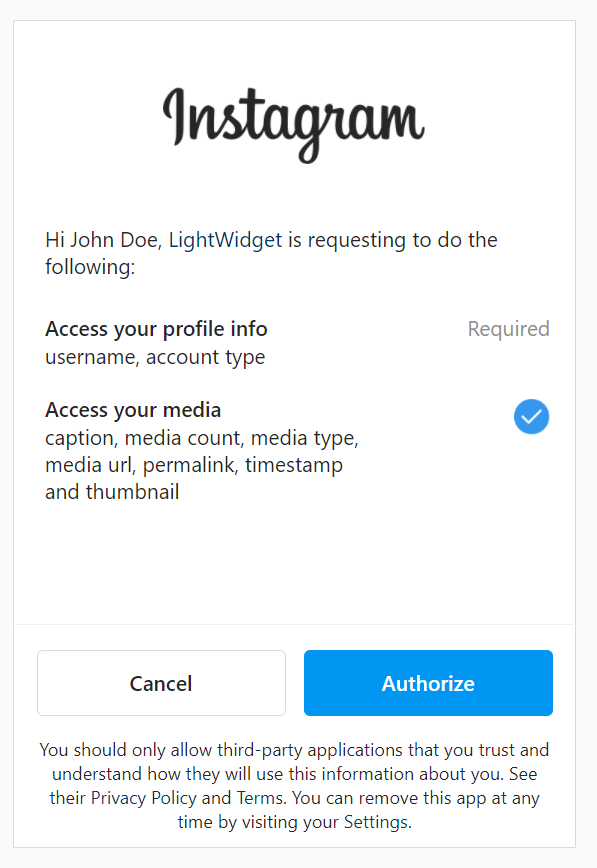The height and width of the screenshot is (868, 597).
Task: Select the Access your profile info heading
Action: click(x=156, y=329)
